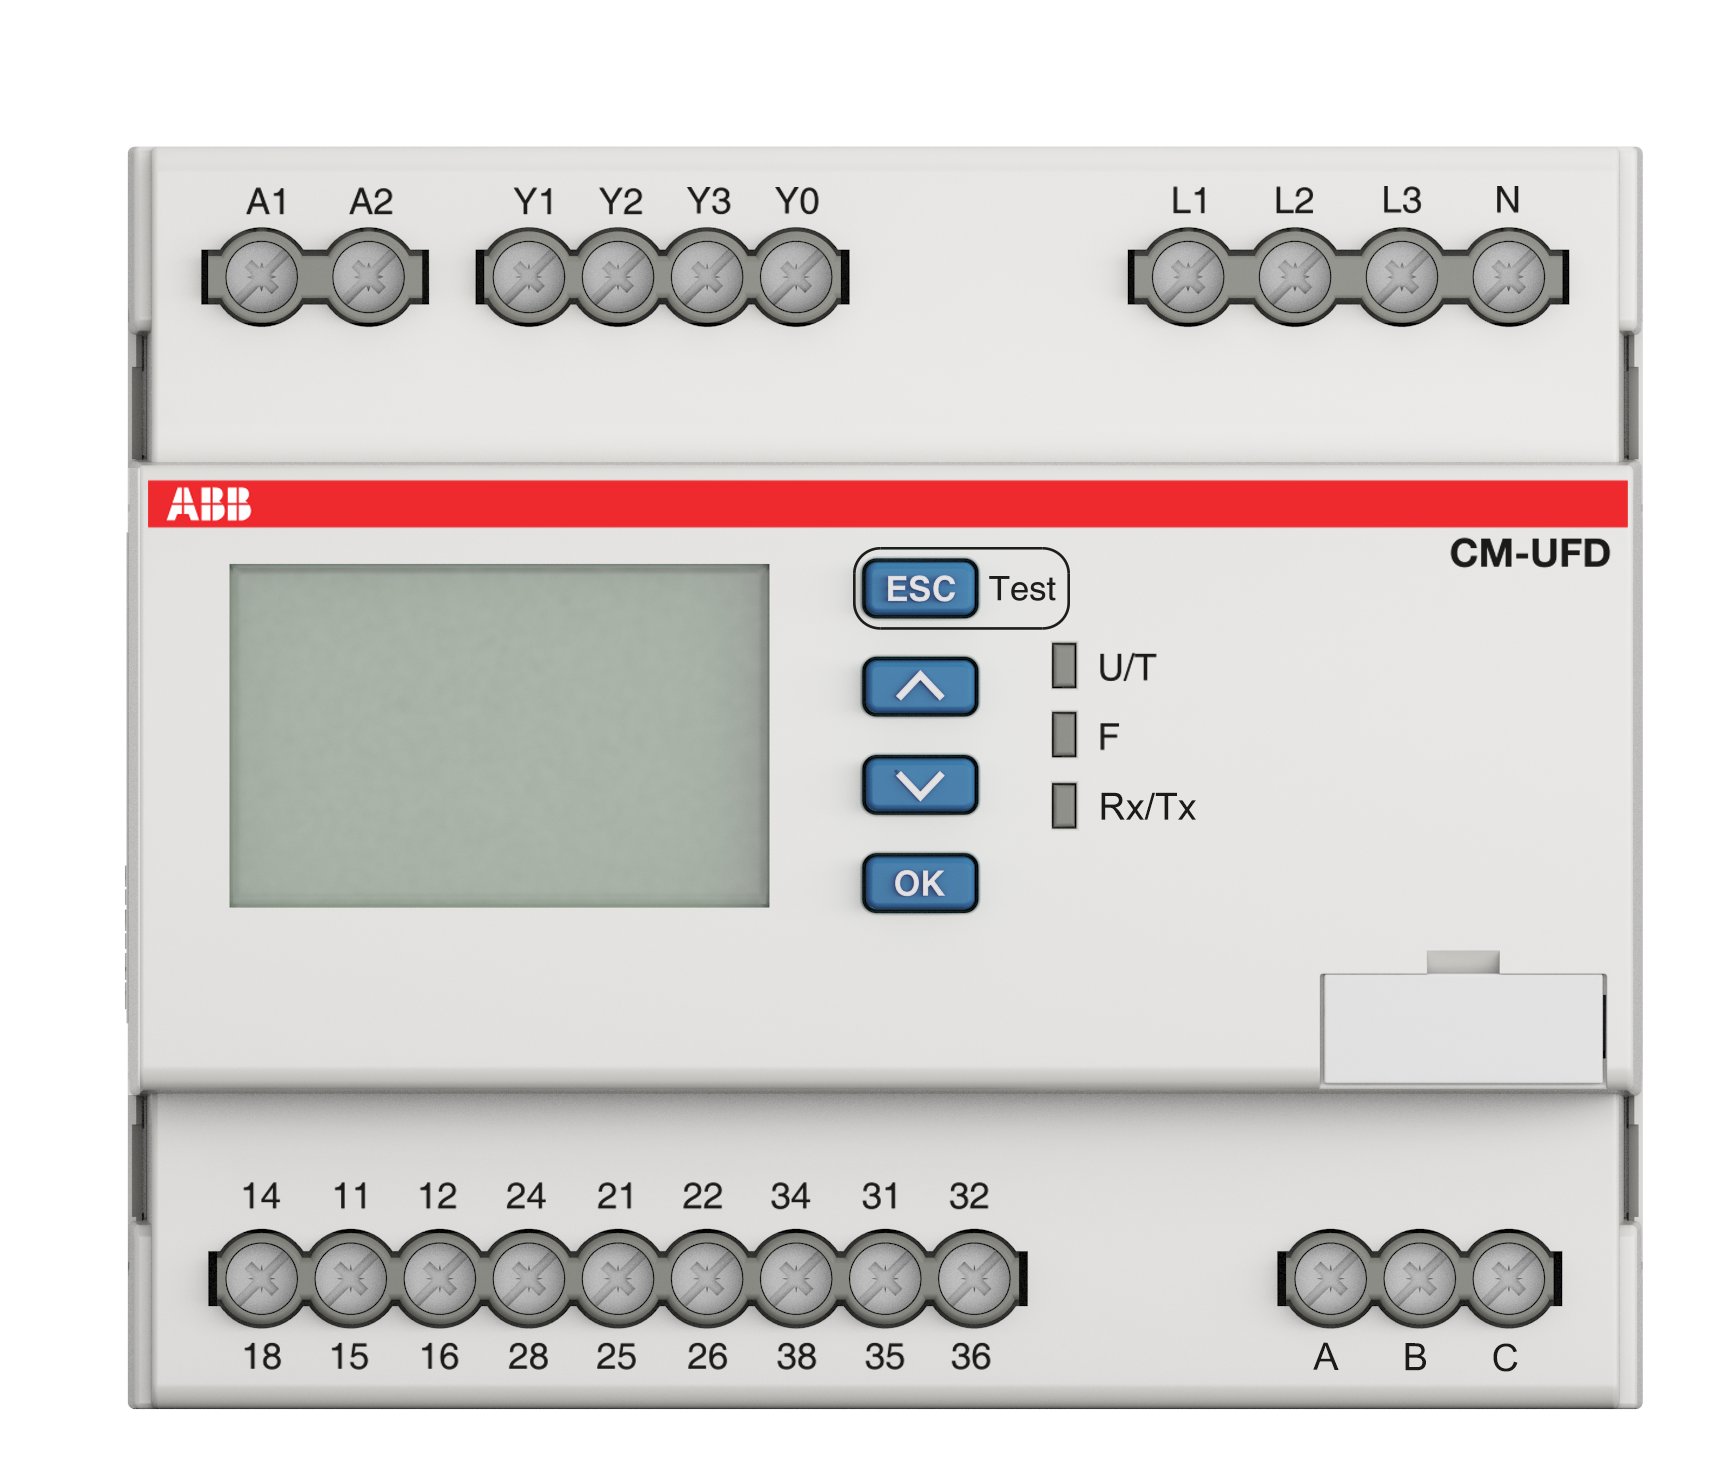Click the L1 text label
This screenshot has height=1472, width=1730.
[1190, 201]
